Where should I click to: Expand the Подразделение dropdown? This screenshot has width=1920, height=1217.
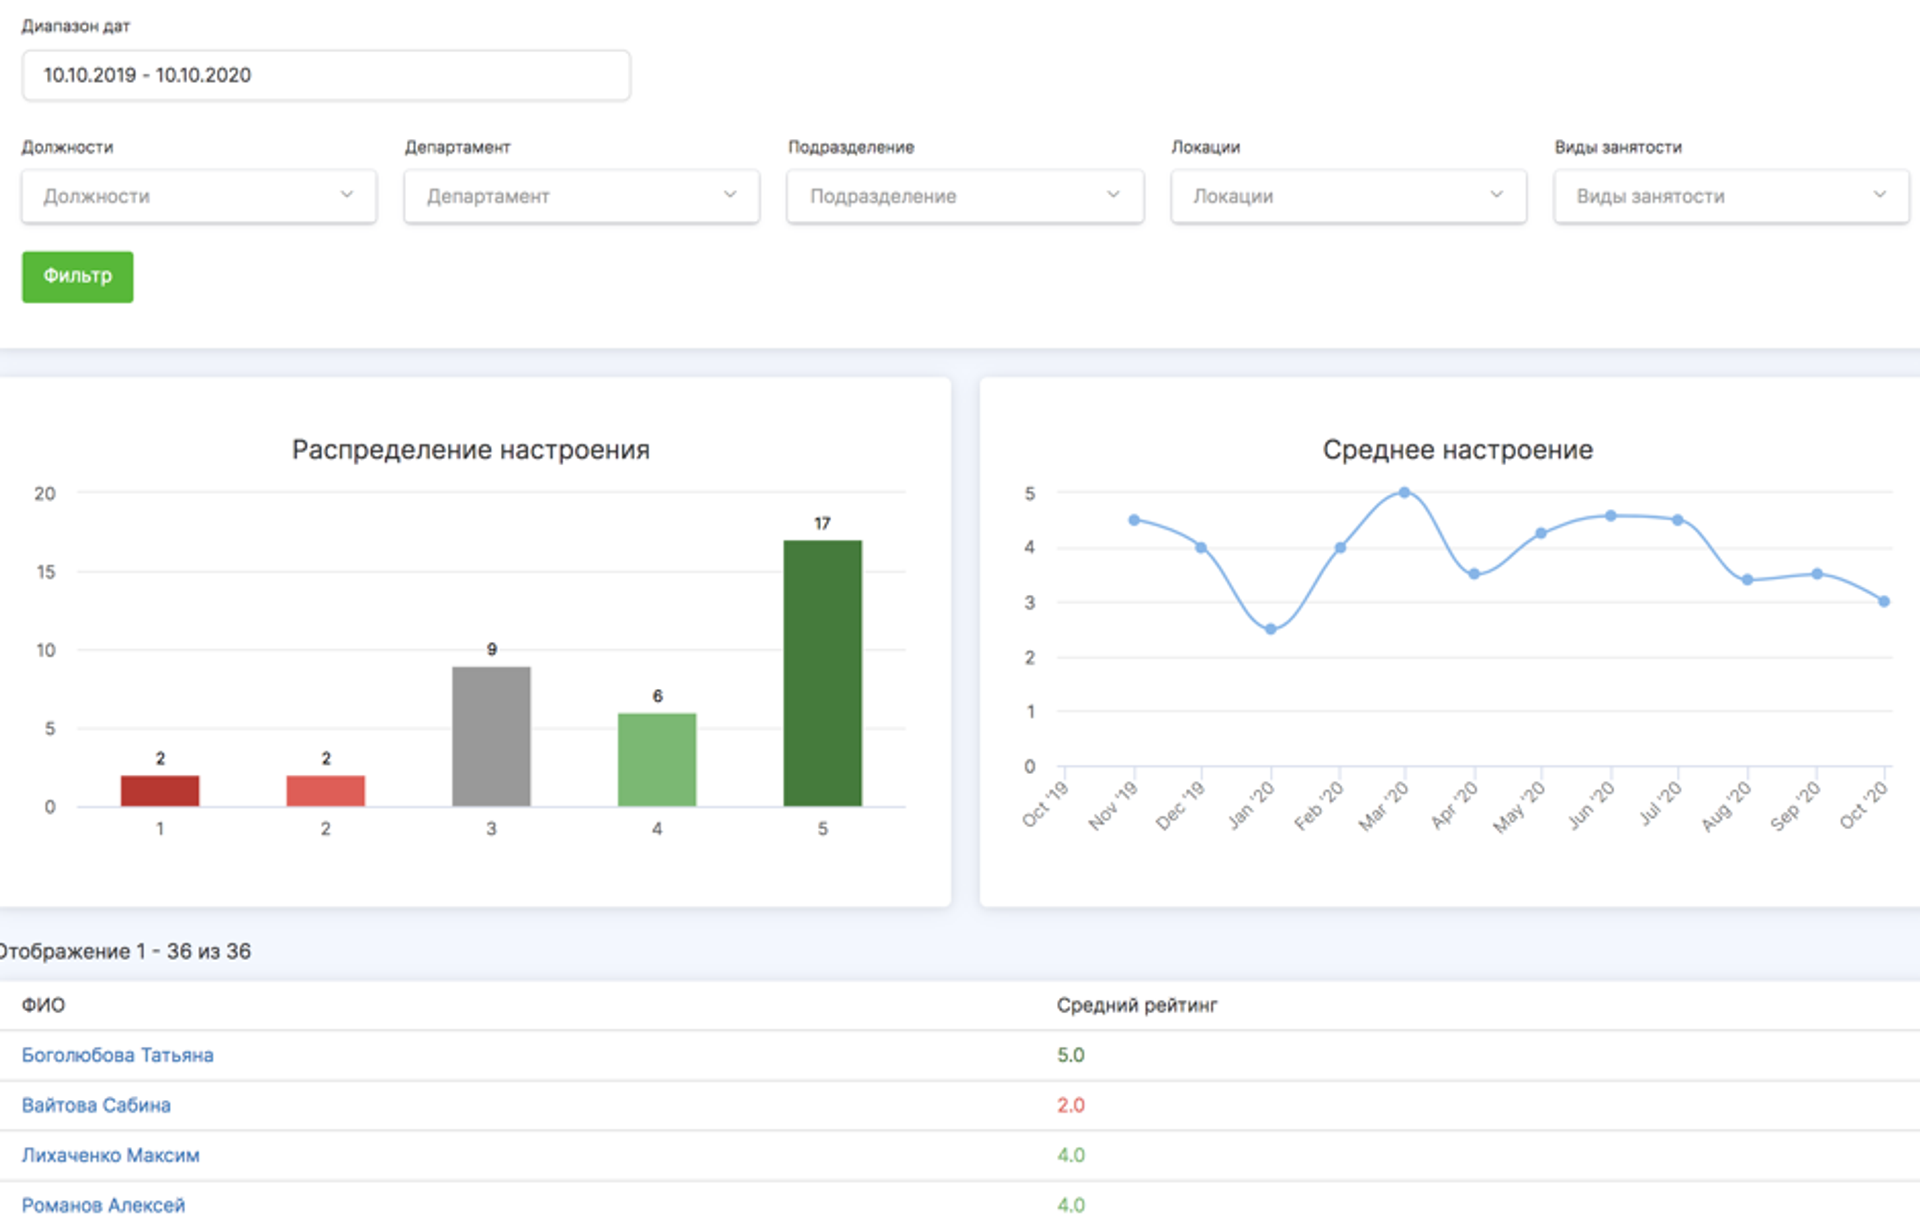click(965, 196)
